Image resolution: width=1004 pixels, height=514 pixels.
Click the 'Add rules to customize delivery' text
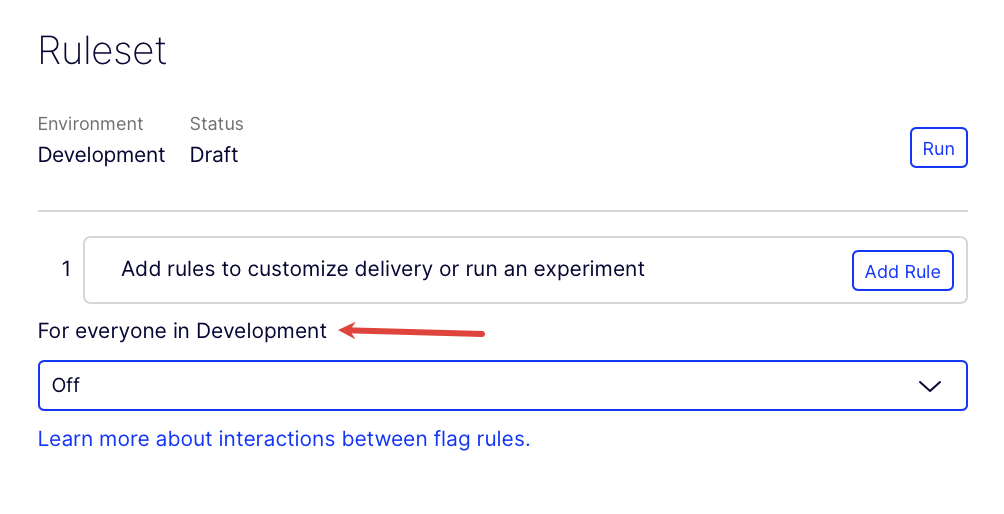[x=382, y=269]
